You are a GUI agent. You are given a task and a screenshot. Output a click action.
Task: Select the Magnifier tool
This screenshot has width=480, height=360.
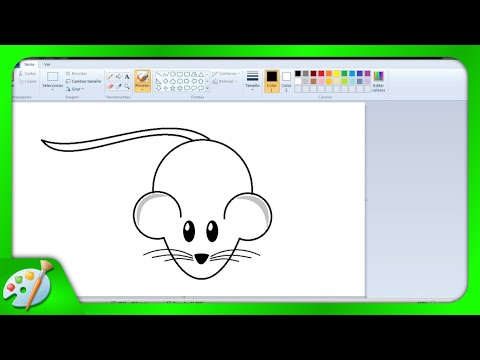127,86
